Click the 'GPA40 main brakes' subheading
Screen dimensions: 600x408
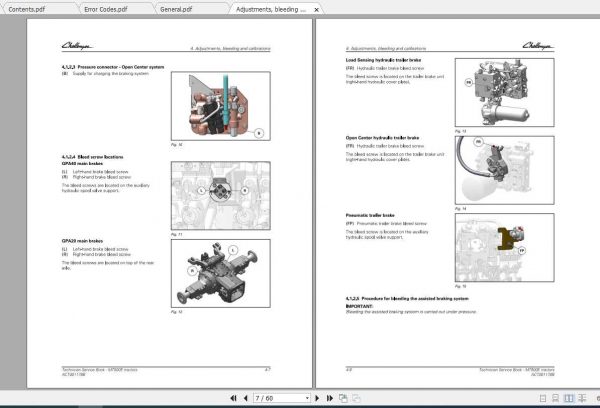[82, 163]
